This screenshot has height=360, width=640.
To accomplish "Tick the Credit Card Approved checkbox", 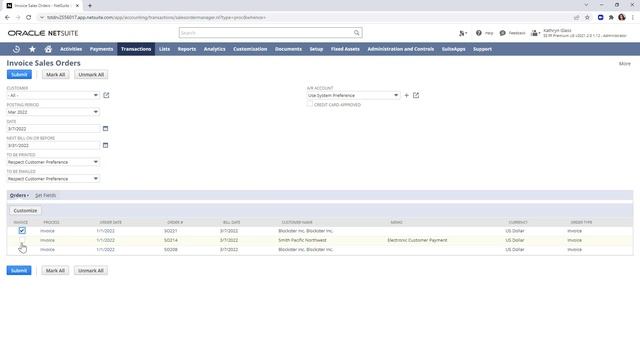I will (310, 104).
